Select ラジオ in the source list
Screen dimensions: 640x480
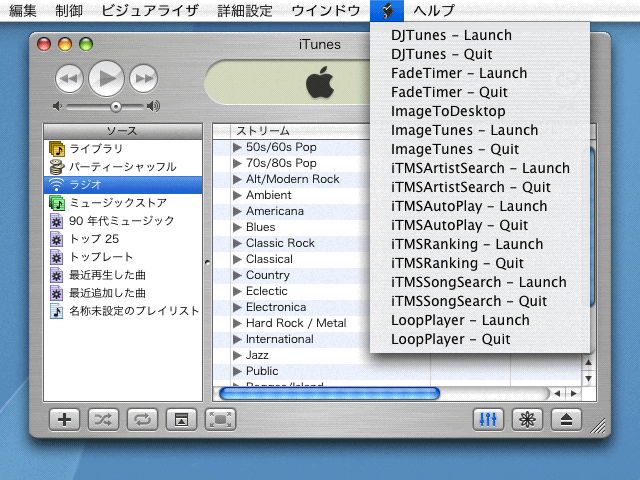123,184
